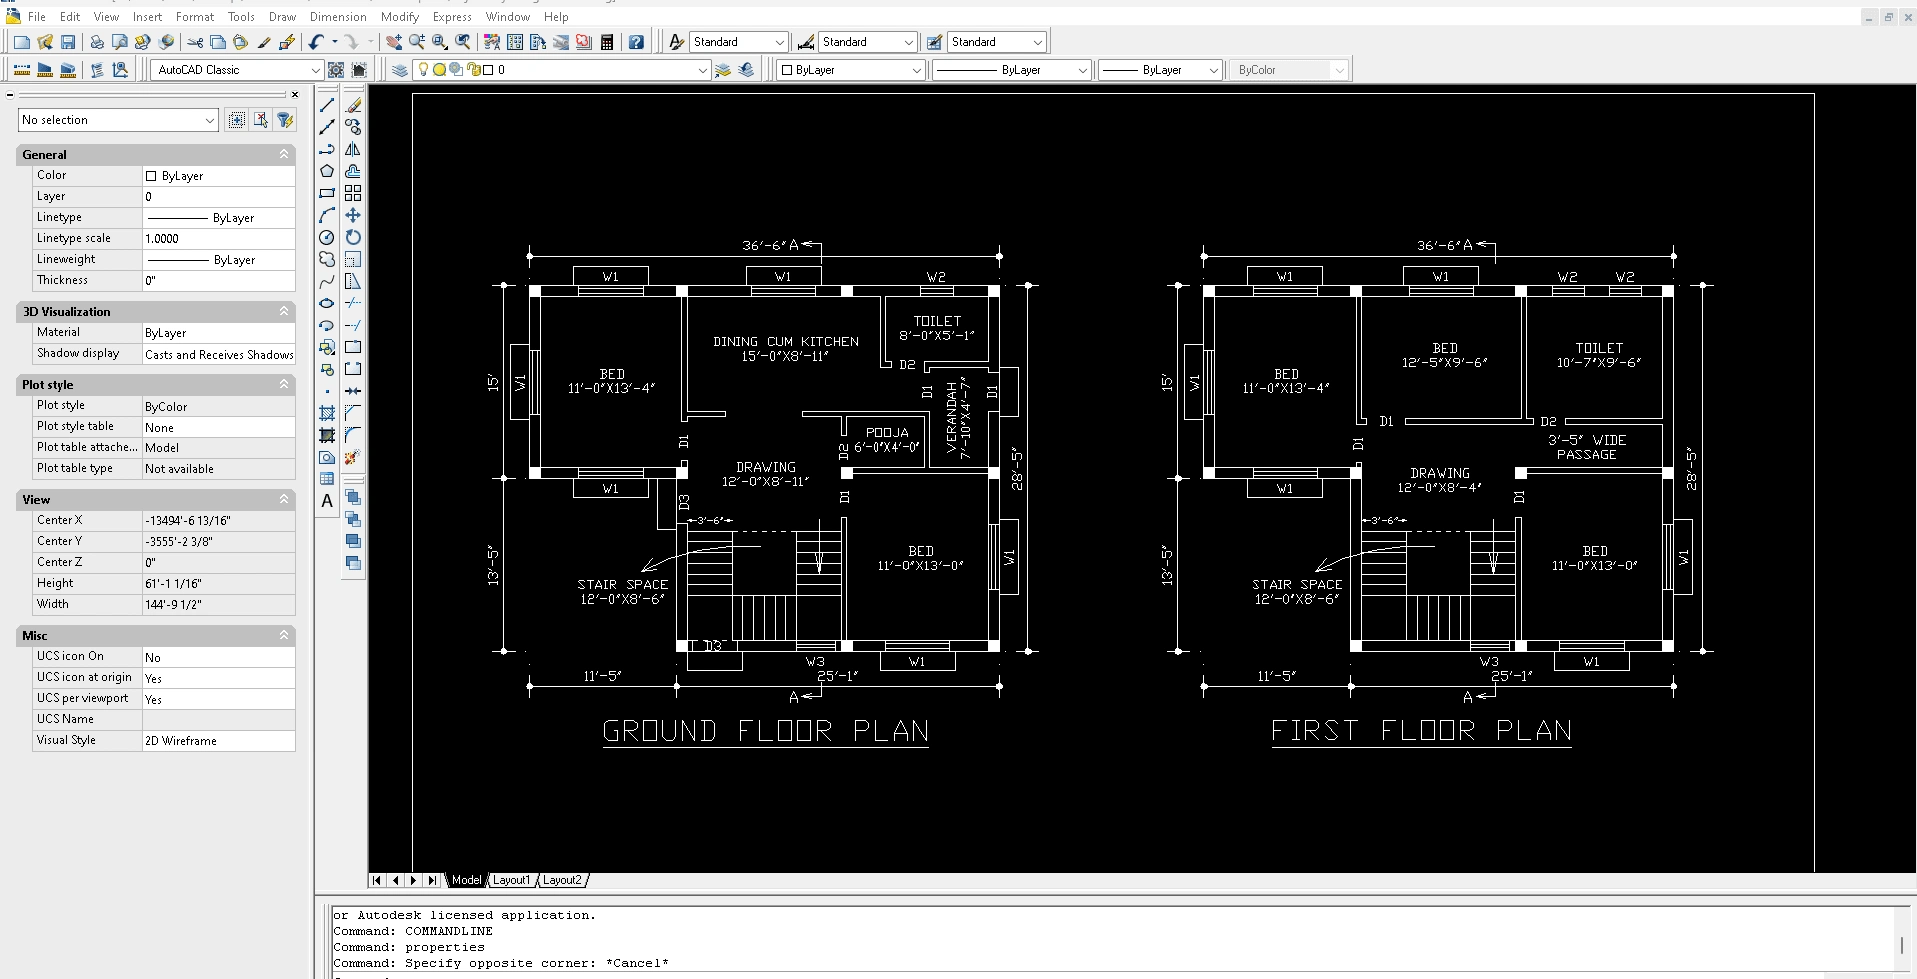Toggle PICKADD button in Properties palette
Screen dimensions: 1917x979
[x=237, y=120]
